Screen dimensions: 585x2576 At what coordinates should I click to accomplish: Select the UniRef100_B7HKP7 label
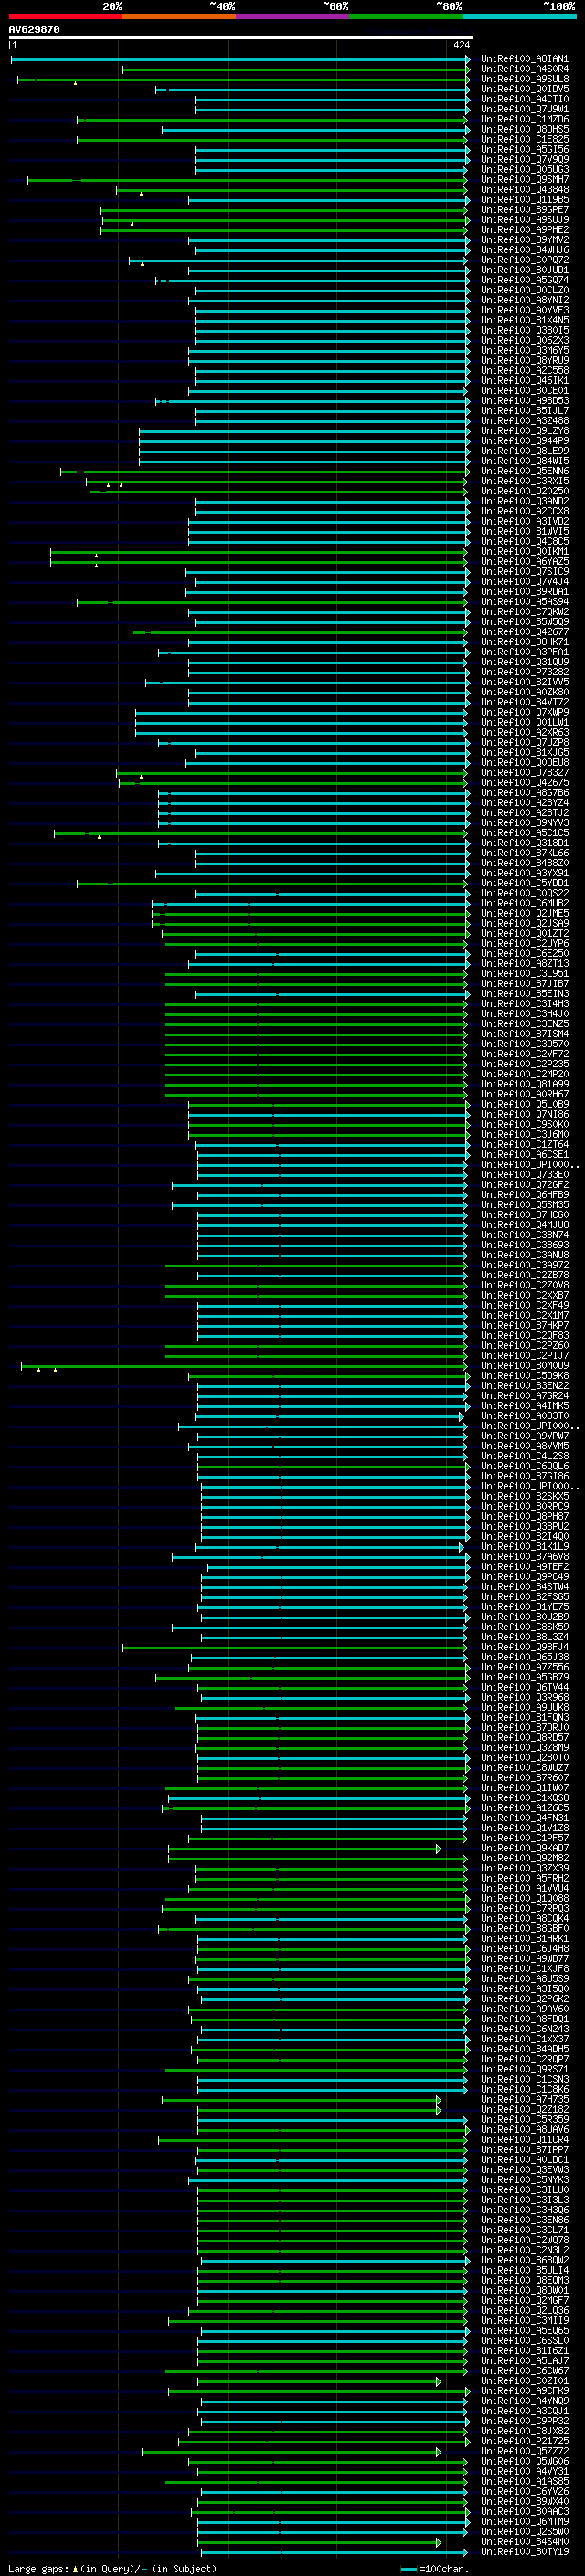525,1325
